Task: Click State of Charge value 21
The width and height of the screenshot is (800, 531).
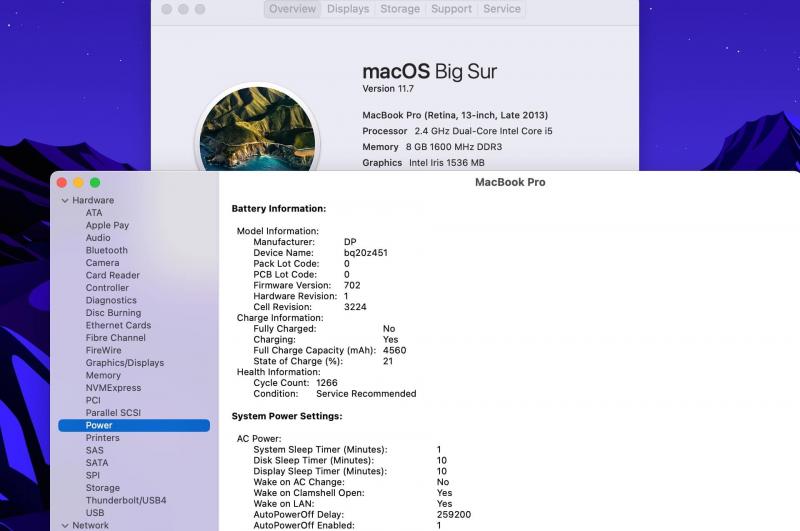Action: [388, 361]
